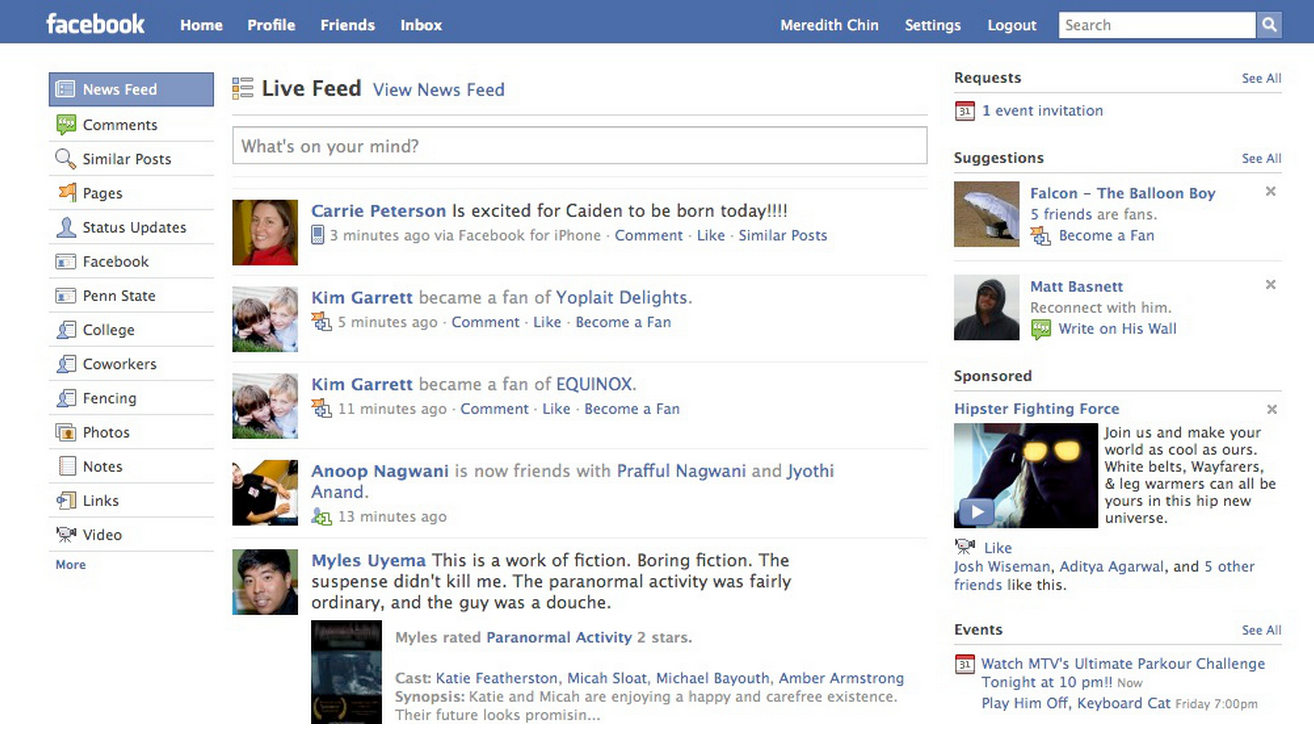Click the News Feed sidebar icon

coord(66,89)
